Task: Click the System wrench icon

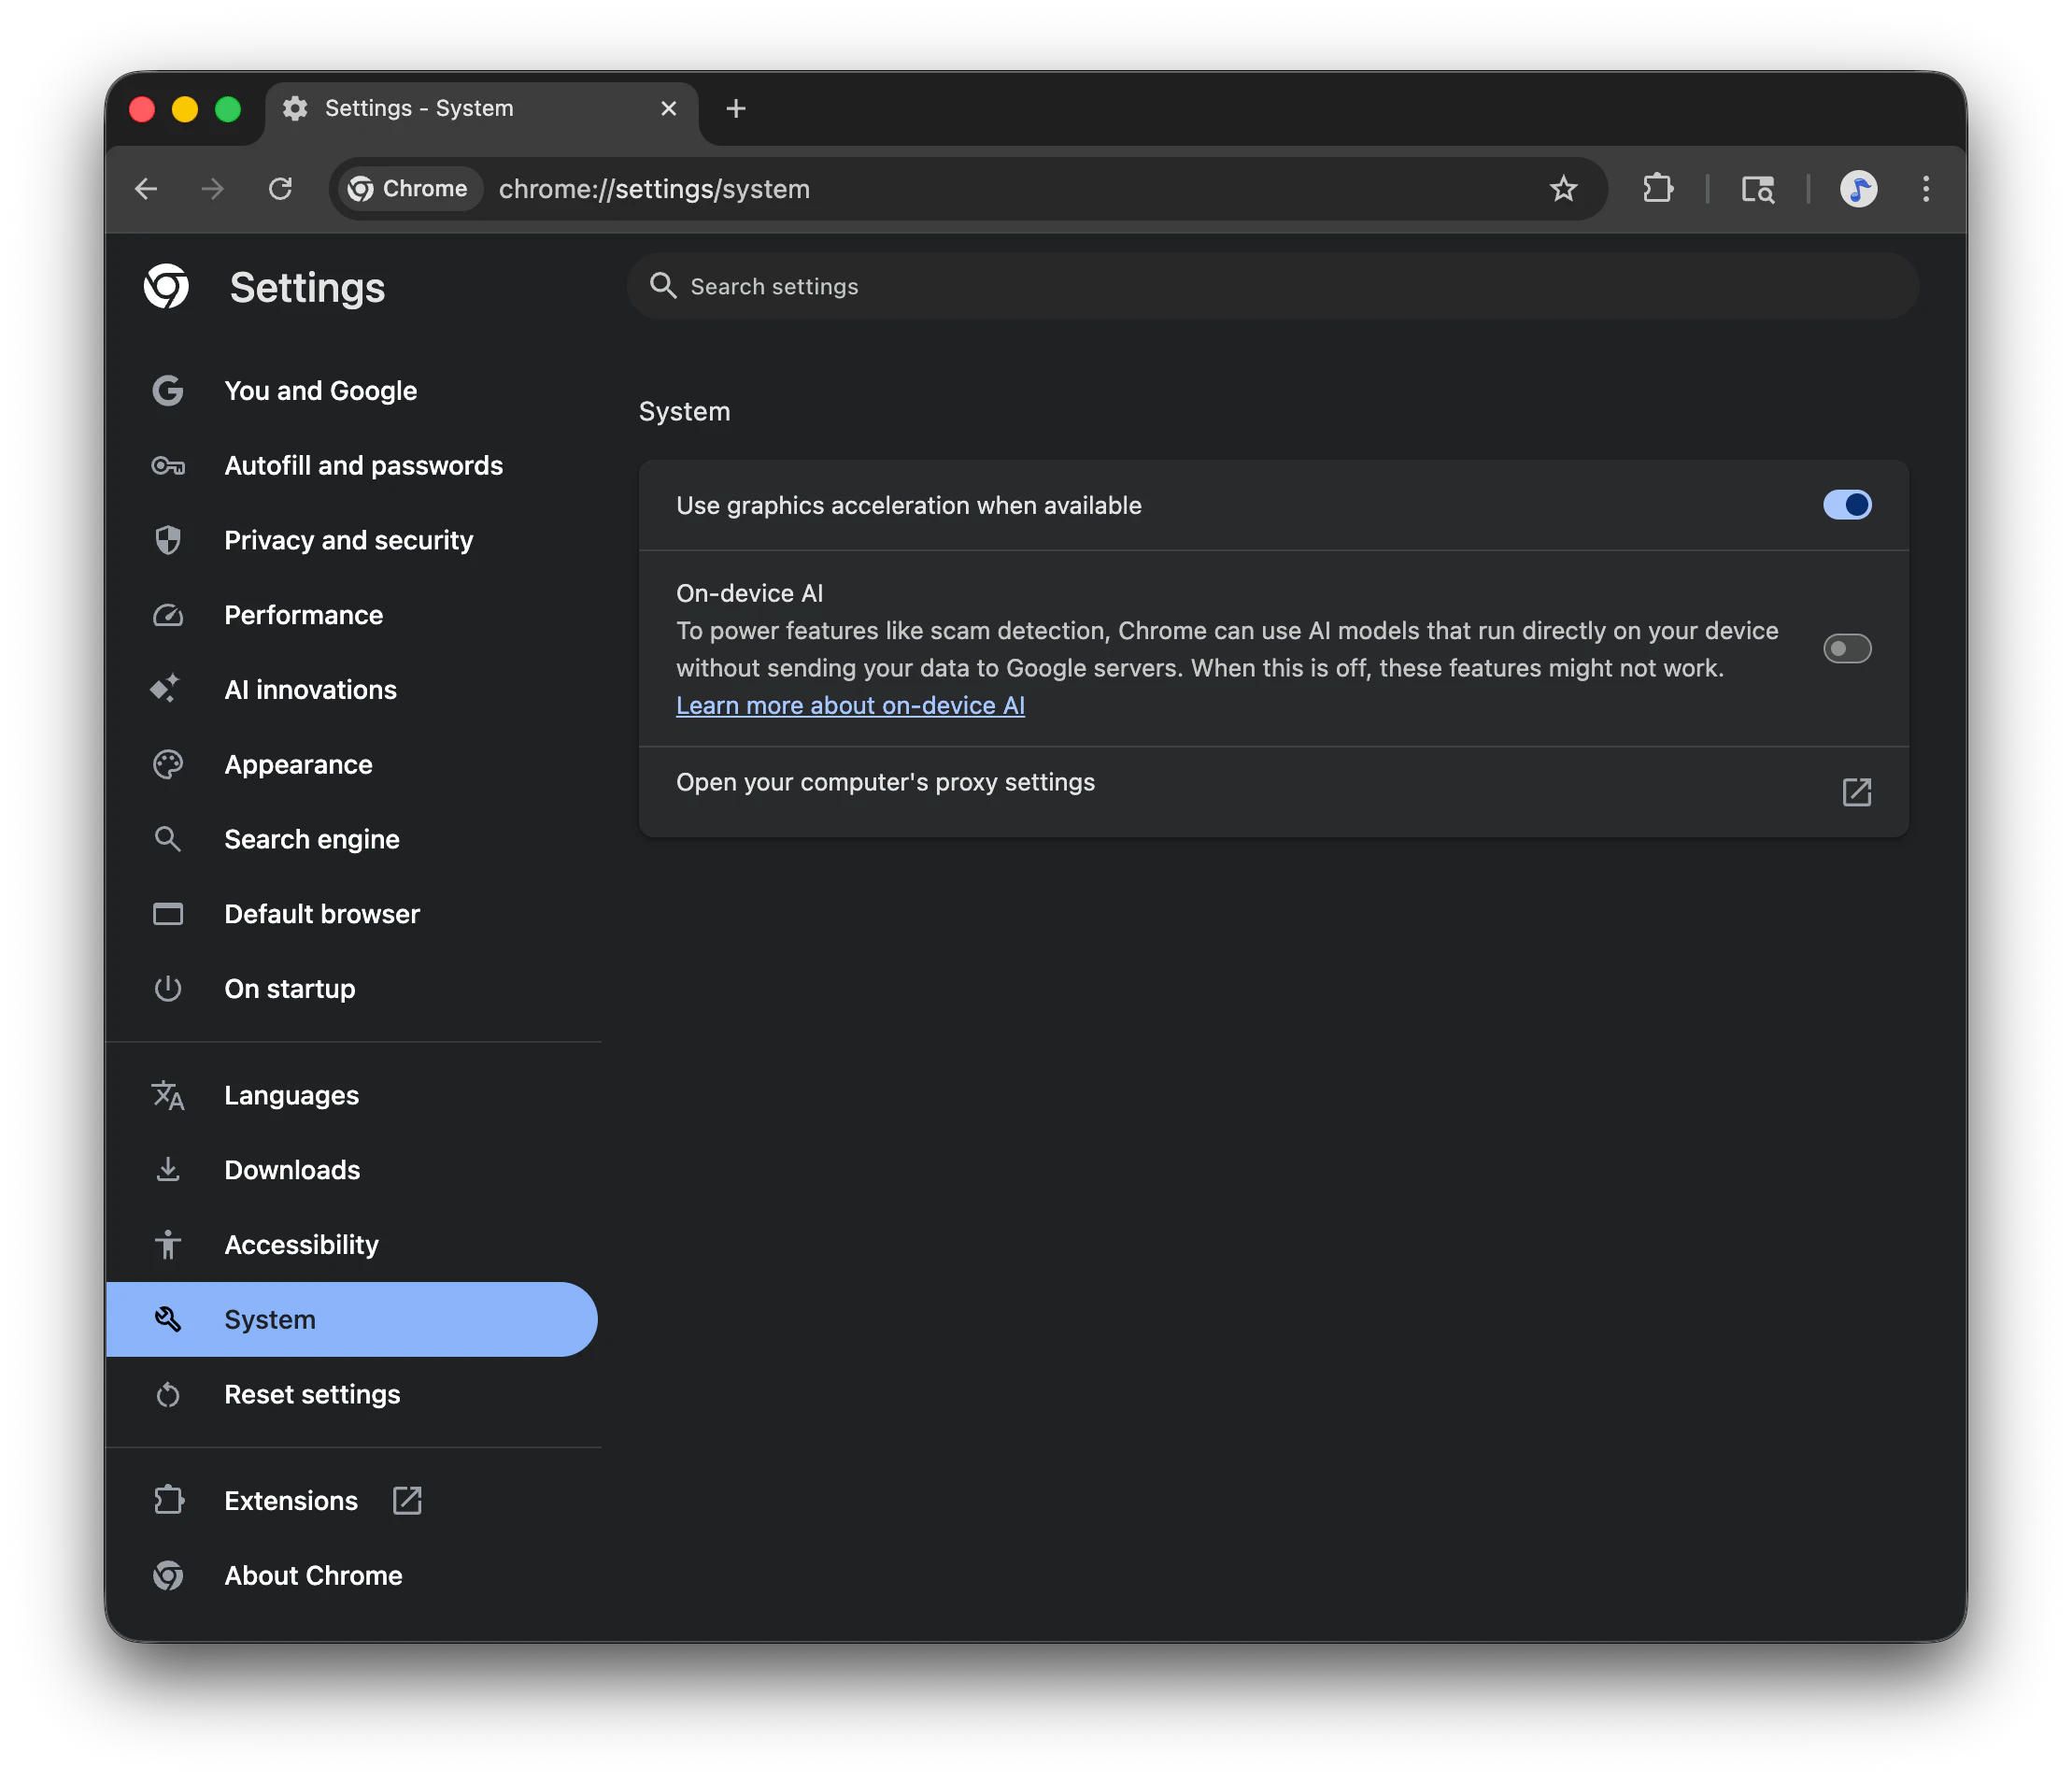Action: point(168,1320)
